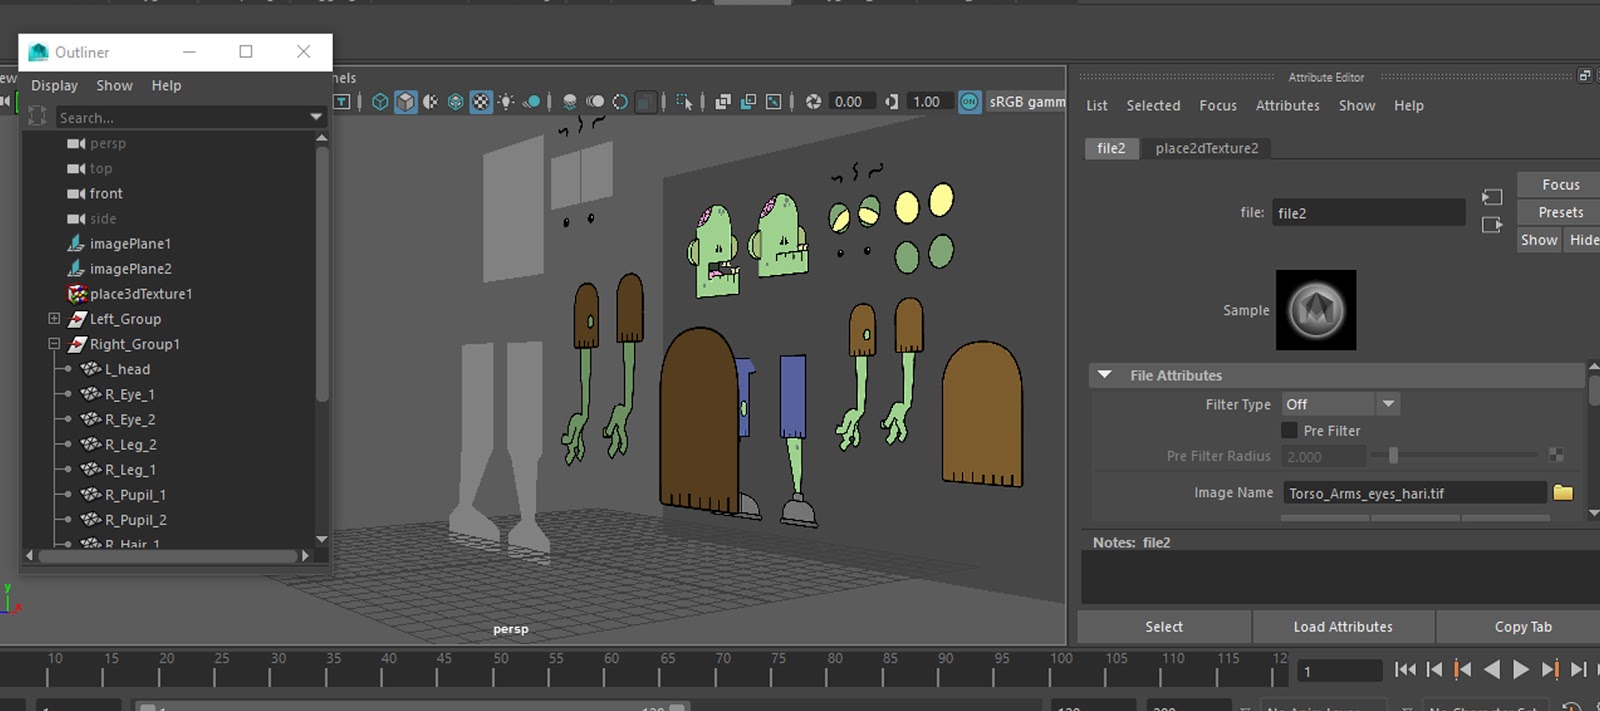Click the Presets button
The image size is (1600, 711).
(1560, 212)
